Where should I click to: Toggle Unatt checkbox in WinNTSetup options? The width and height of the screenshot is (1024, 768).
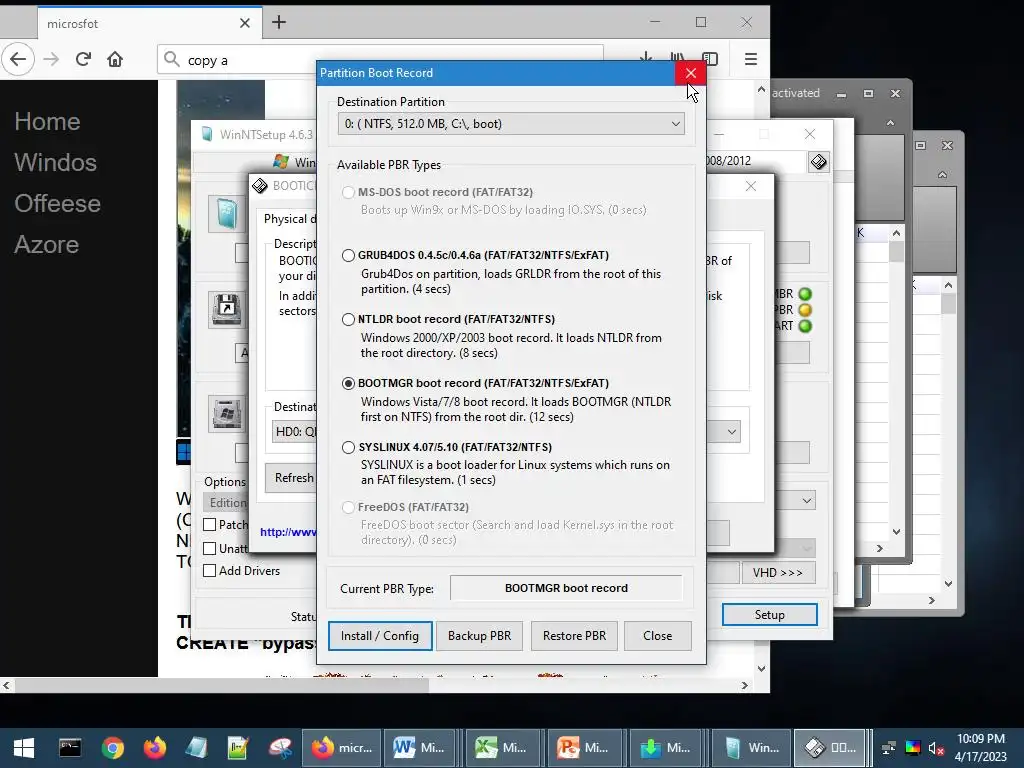click(x=210, y=549)
